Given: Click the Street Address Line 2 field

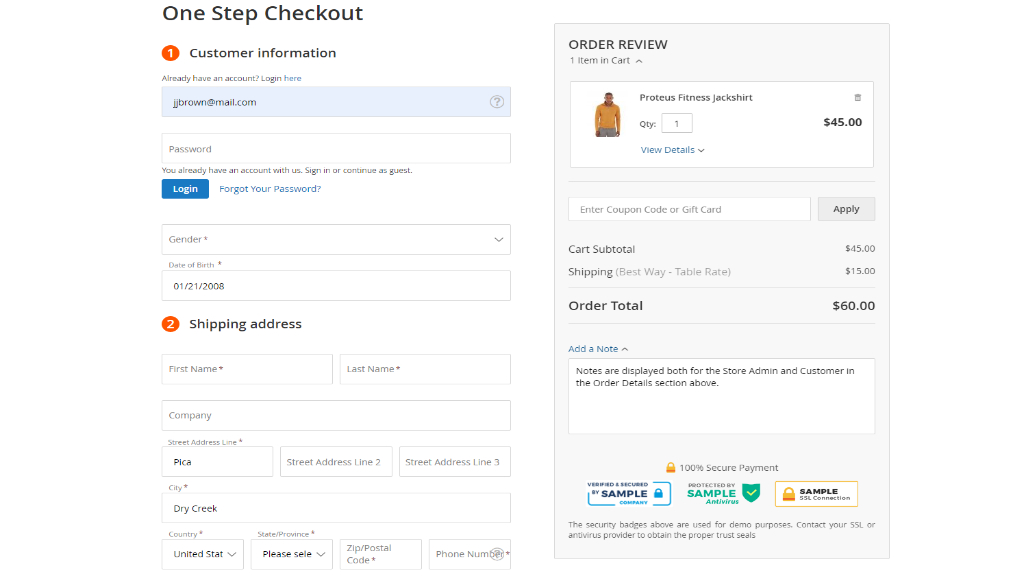Looking at the screenshot, I should [x=336, y=462].
